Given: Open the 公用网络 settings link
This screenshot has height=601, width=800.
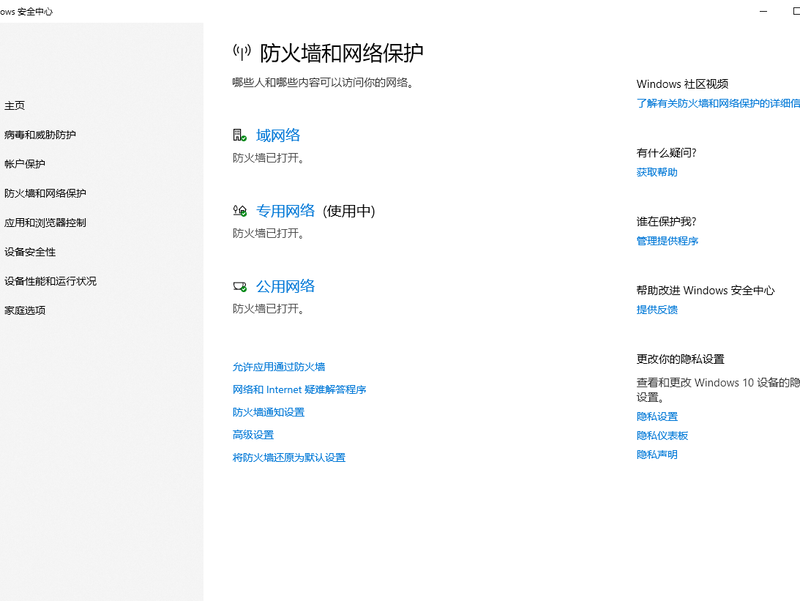Looking at the screenshot, I should [285, 286].
